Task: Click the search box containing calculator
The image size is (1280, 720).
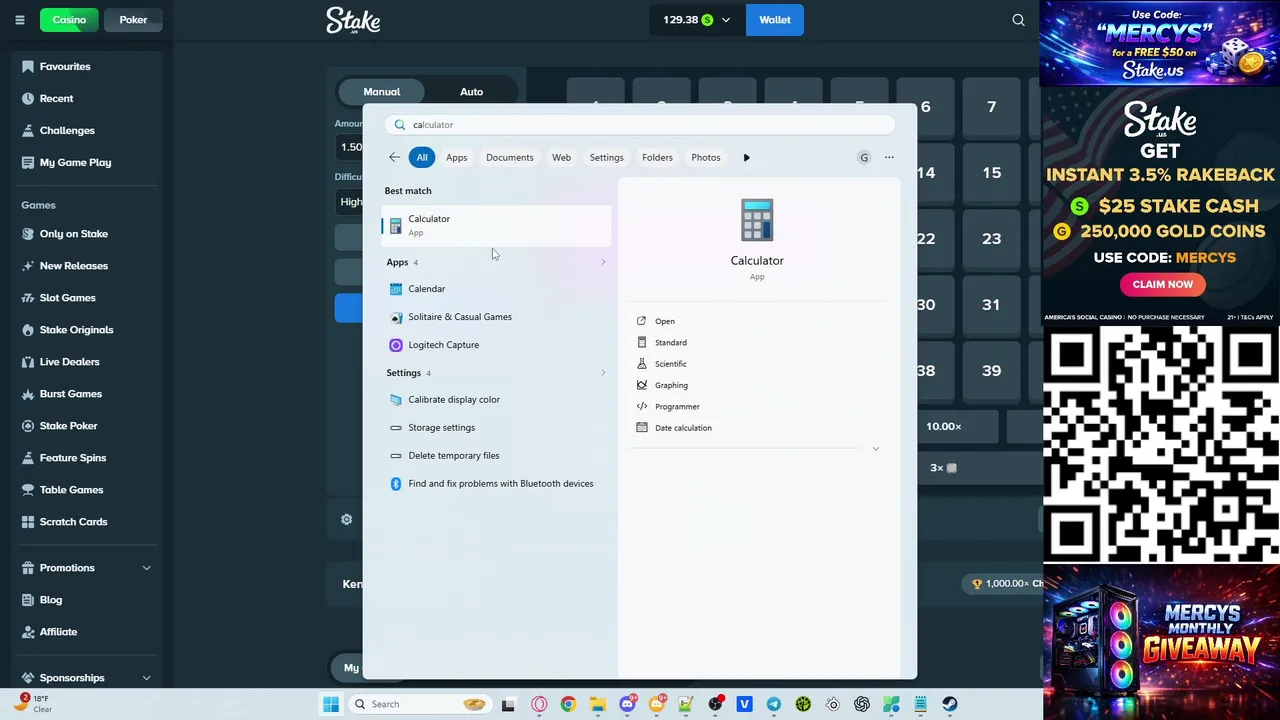Action: (x=640, y=125)
